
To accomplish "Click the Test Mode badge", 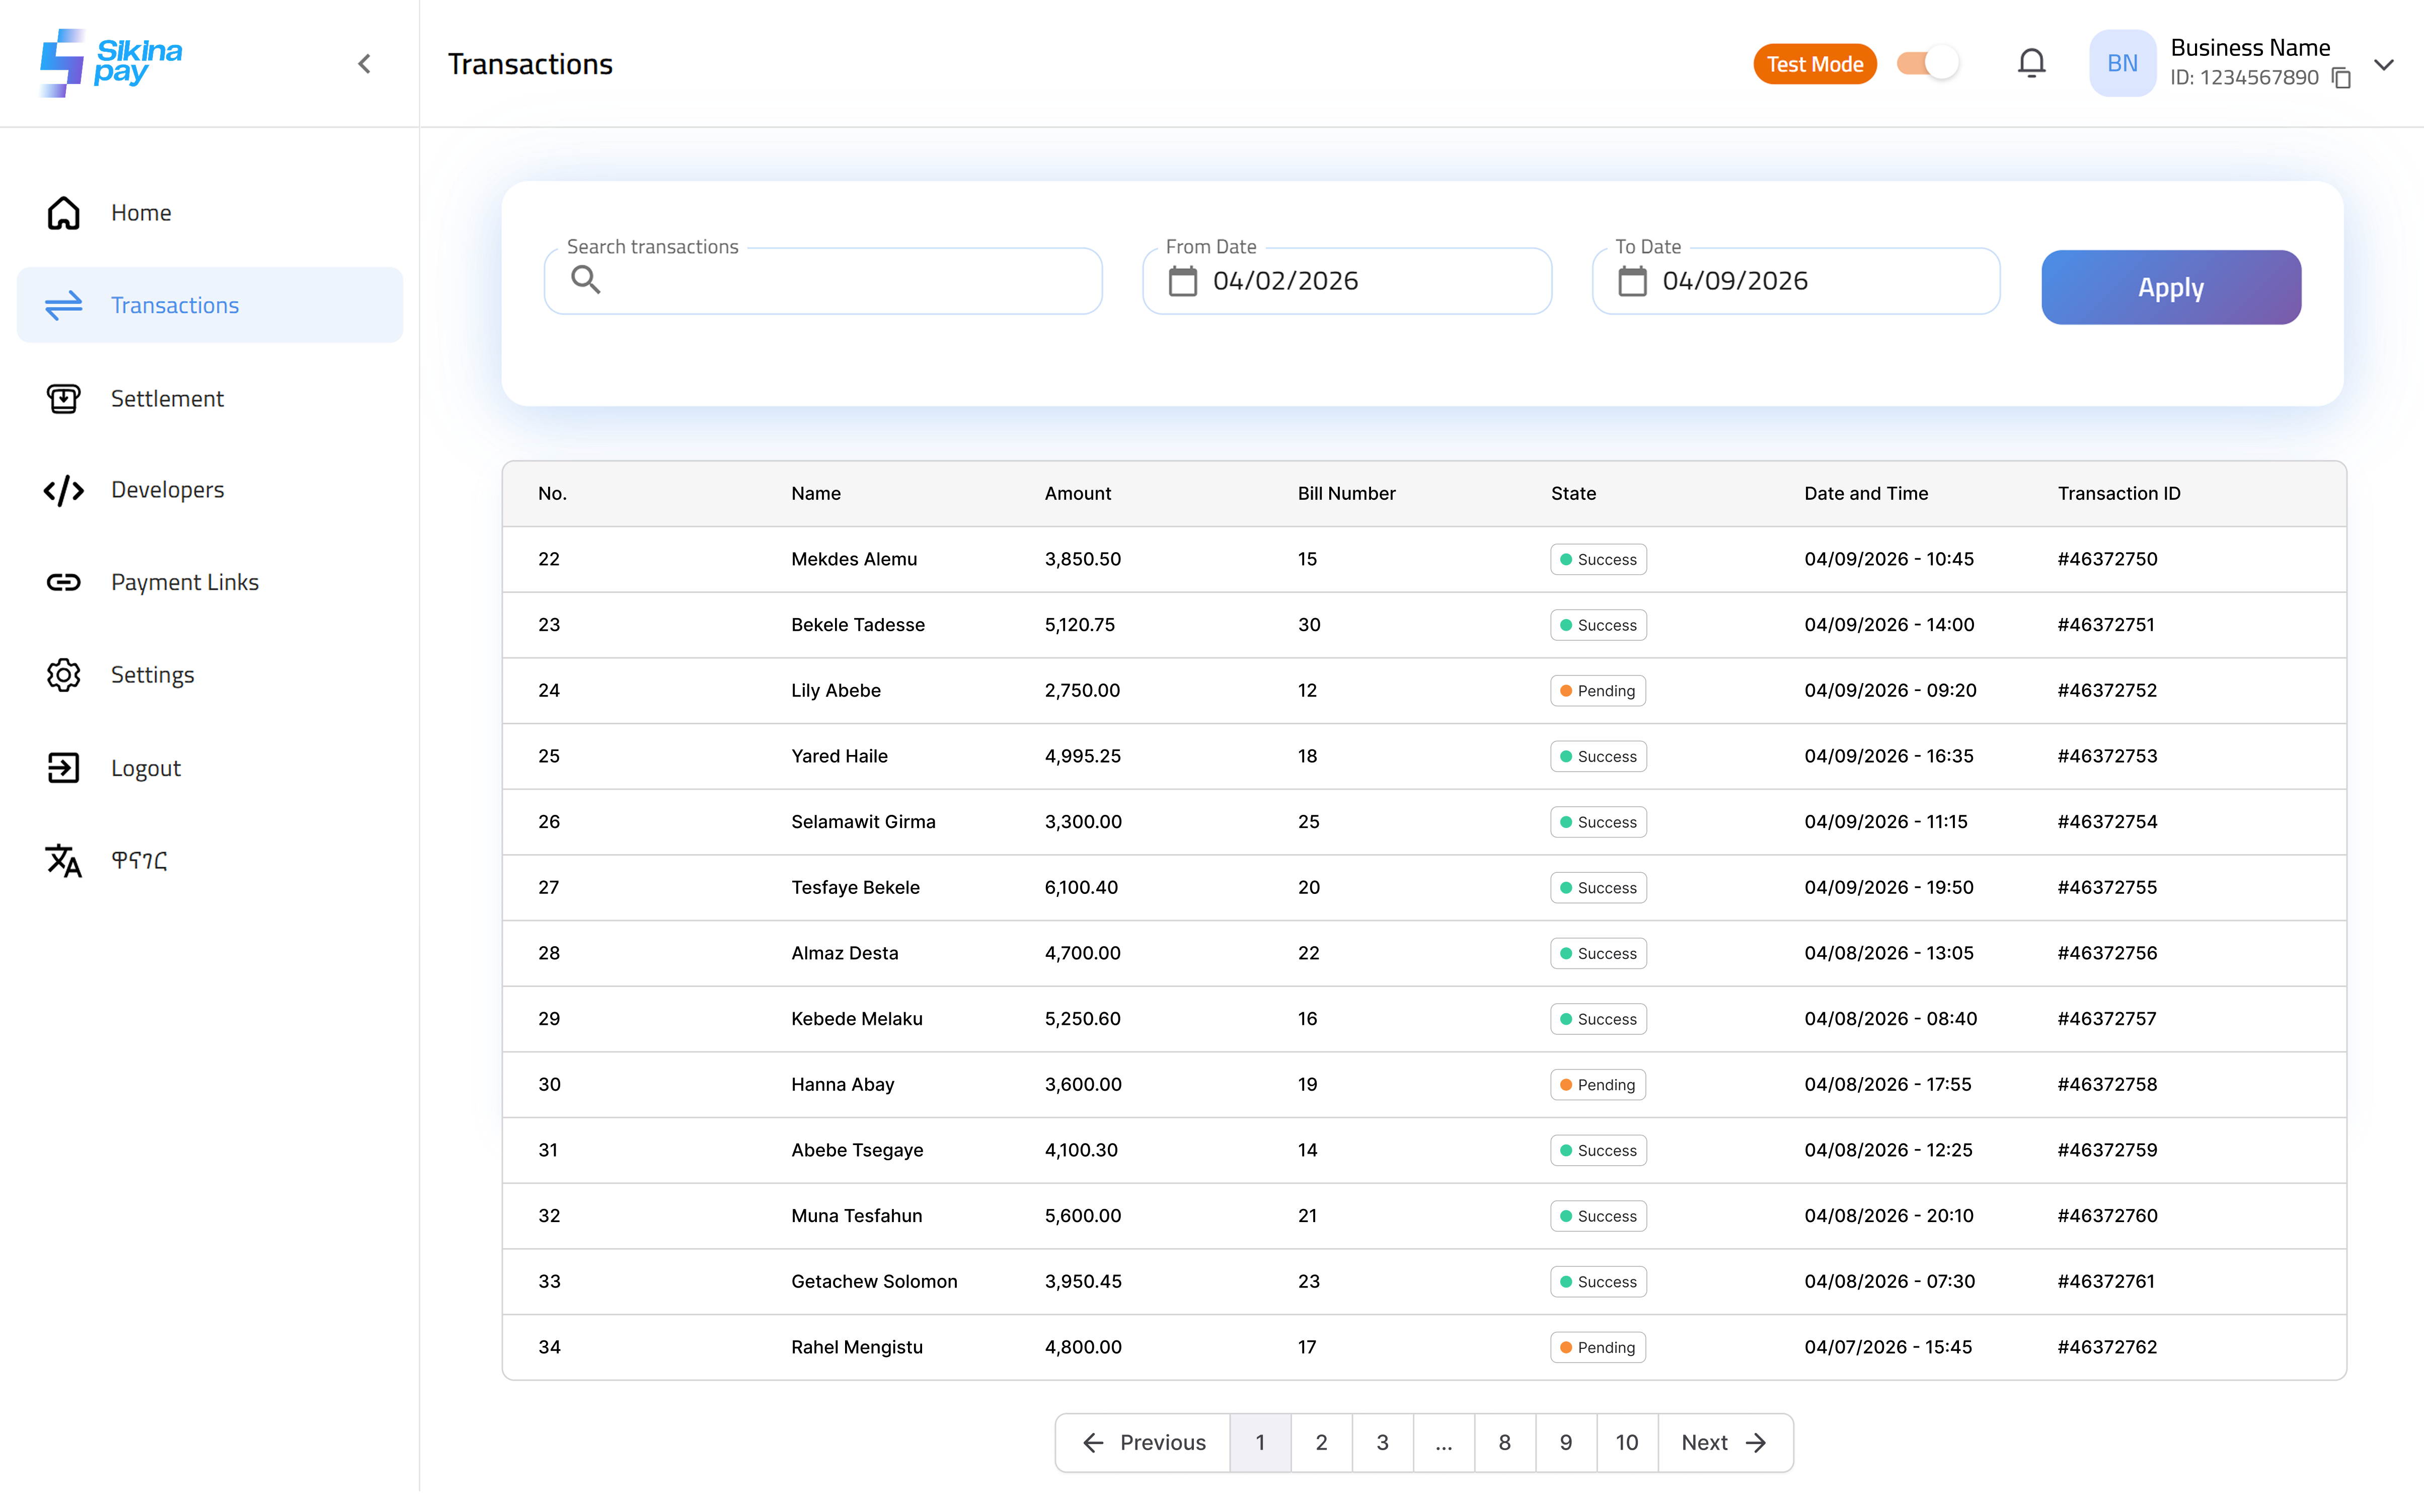I will coord(1814,63).
